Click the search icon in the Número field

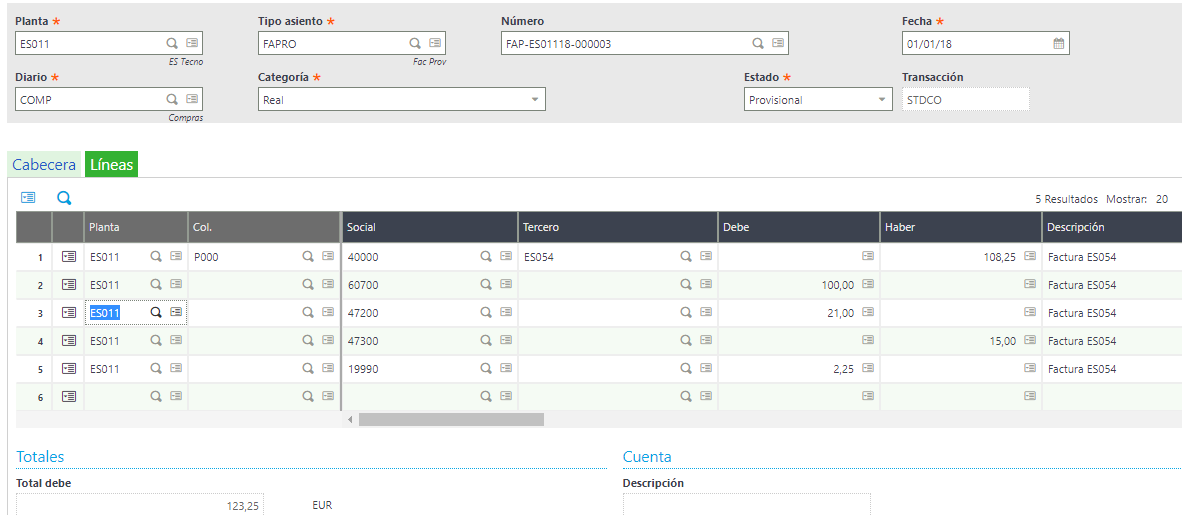(x=758, y=43)
